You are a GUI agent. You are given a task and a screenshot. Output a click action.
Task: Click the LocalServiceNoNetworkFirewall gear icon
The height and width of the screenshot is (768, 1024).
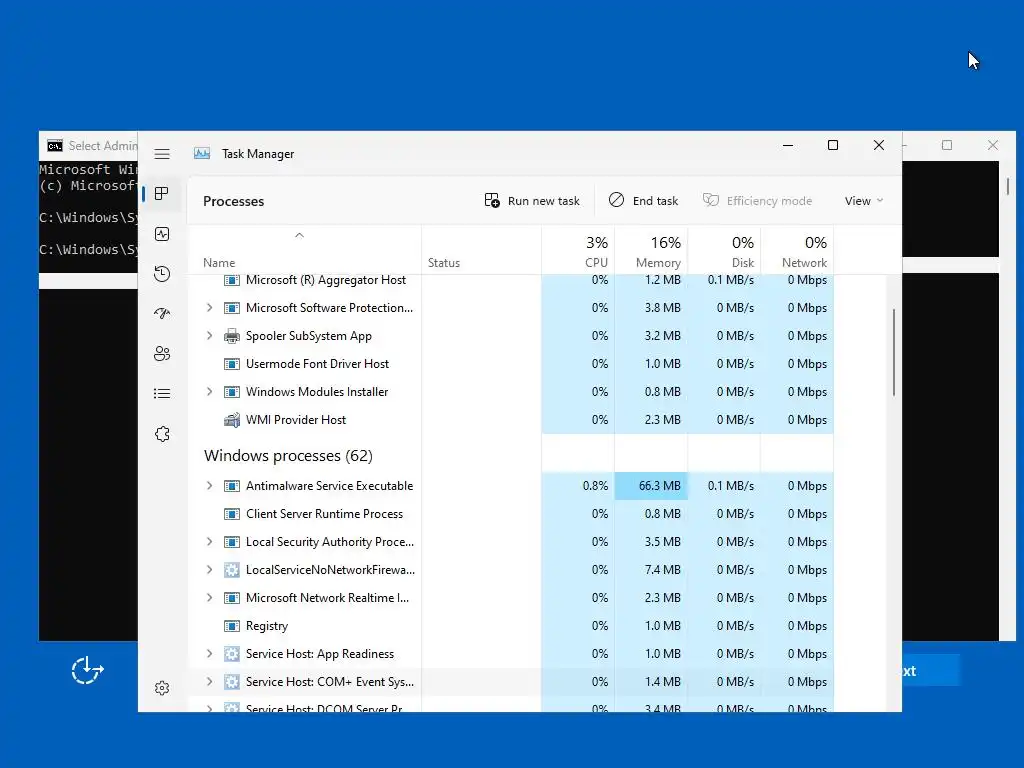[x=232, y=570]
